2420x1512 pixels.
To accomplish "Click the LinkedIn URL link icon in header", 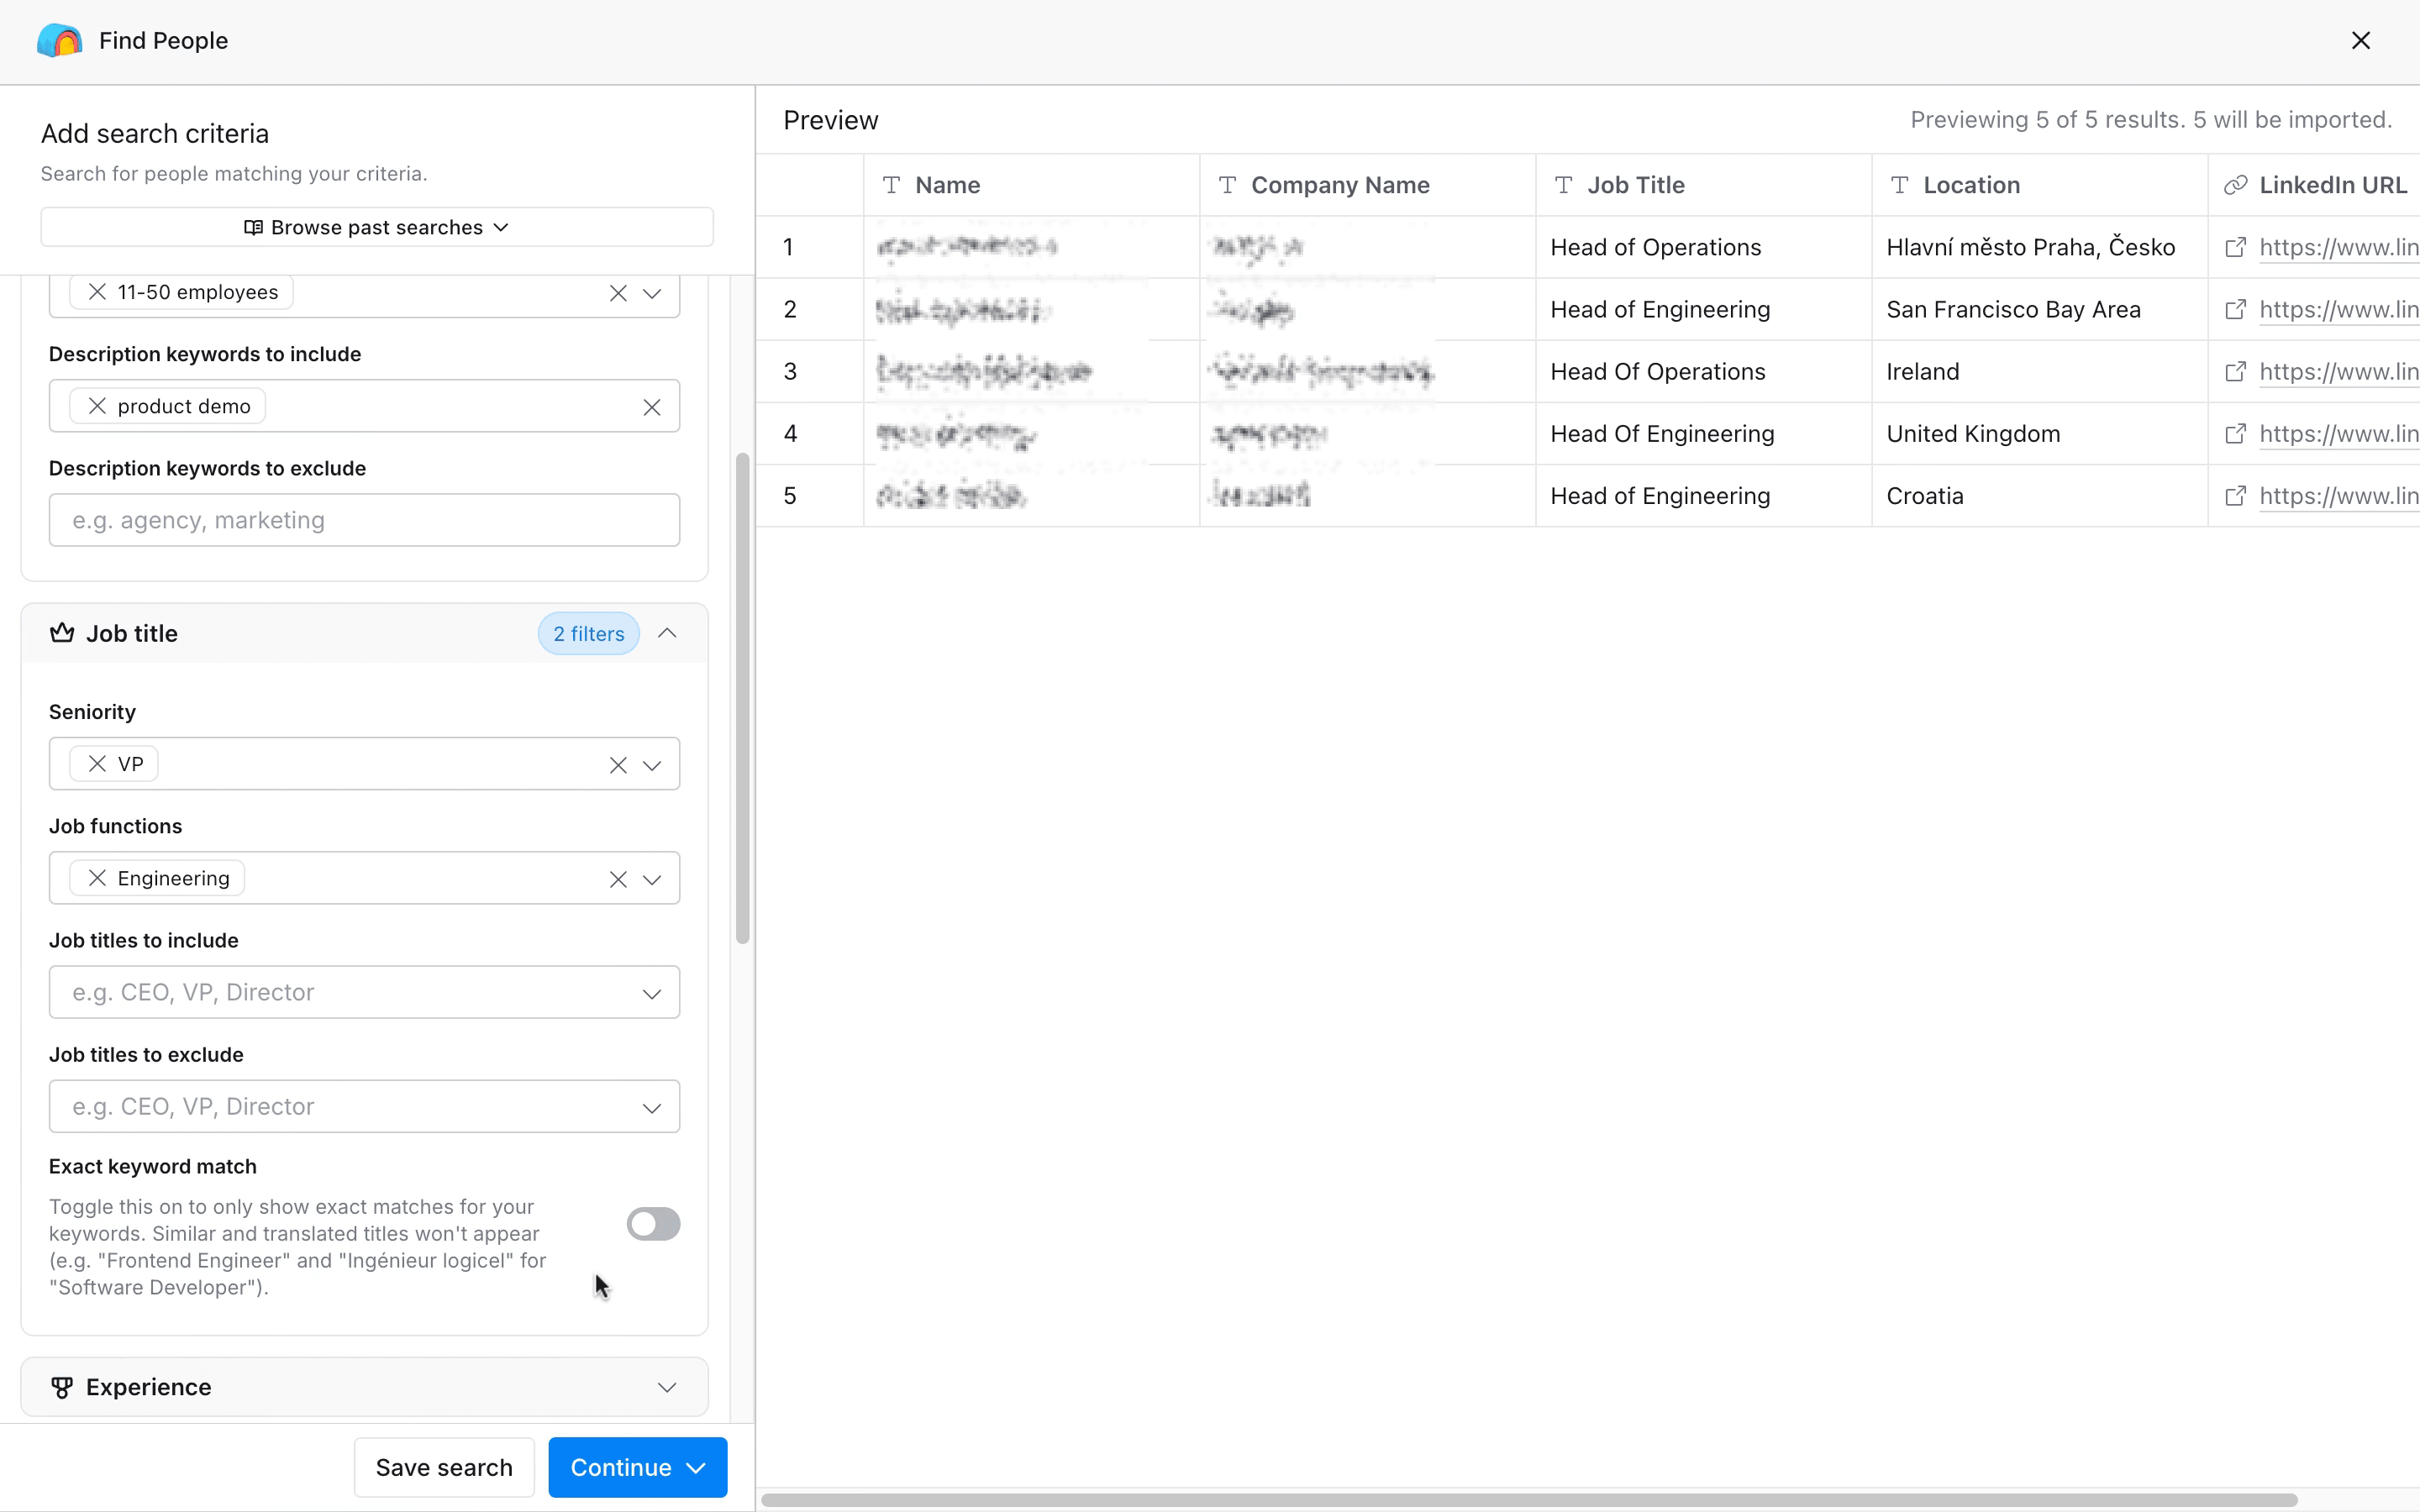I will click(2235, 185).
